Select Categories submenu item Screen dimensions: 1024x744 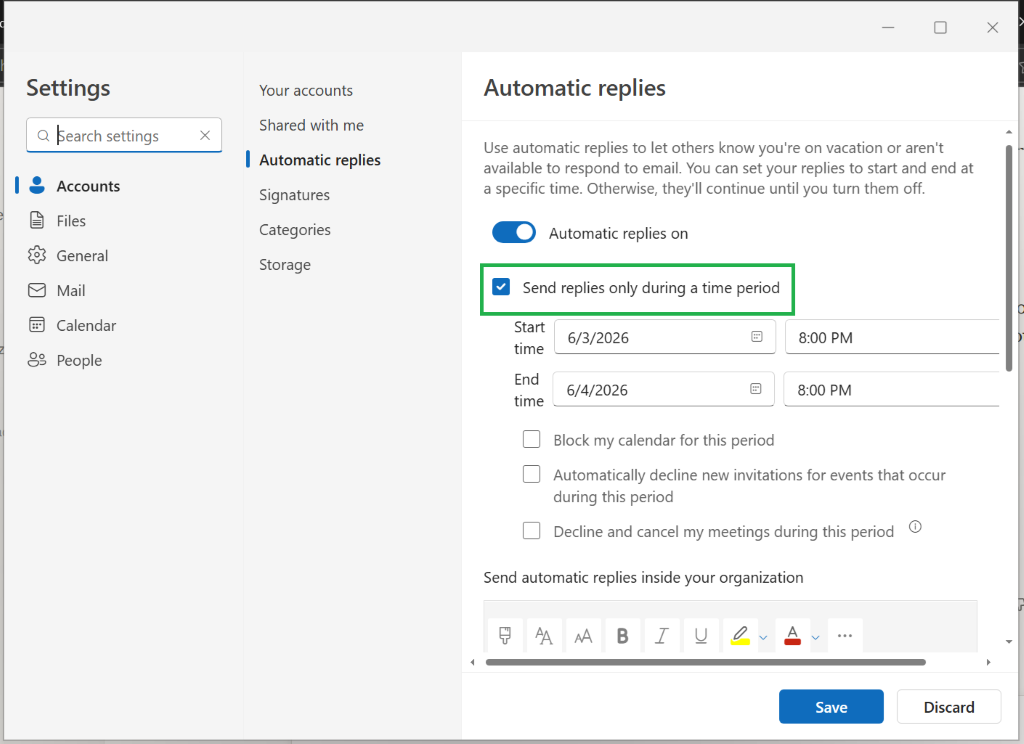coord(295,230)
